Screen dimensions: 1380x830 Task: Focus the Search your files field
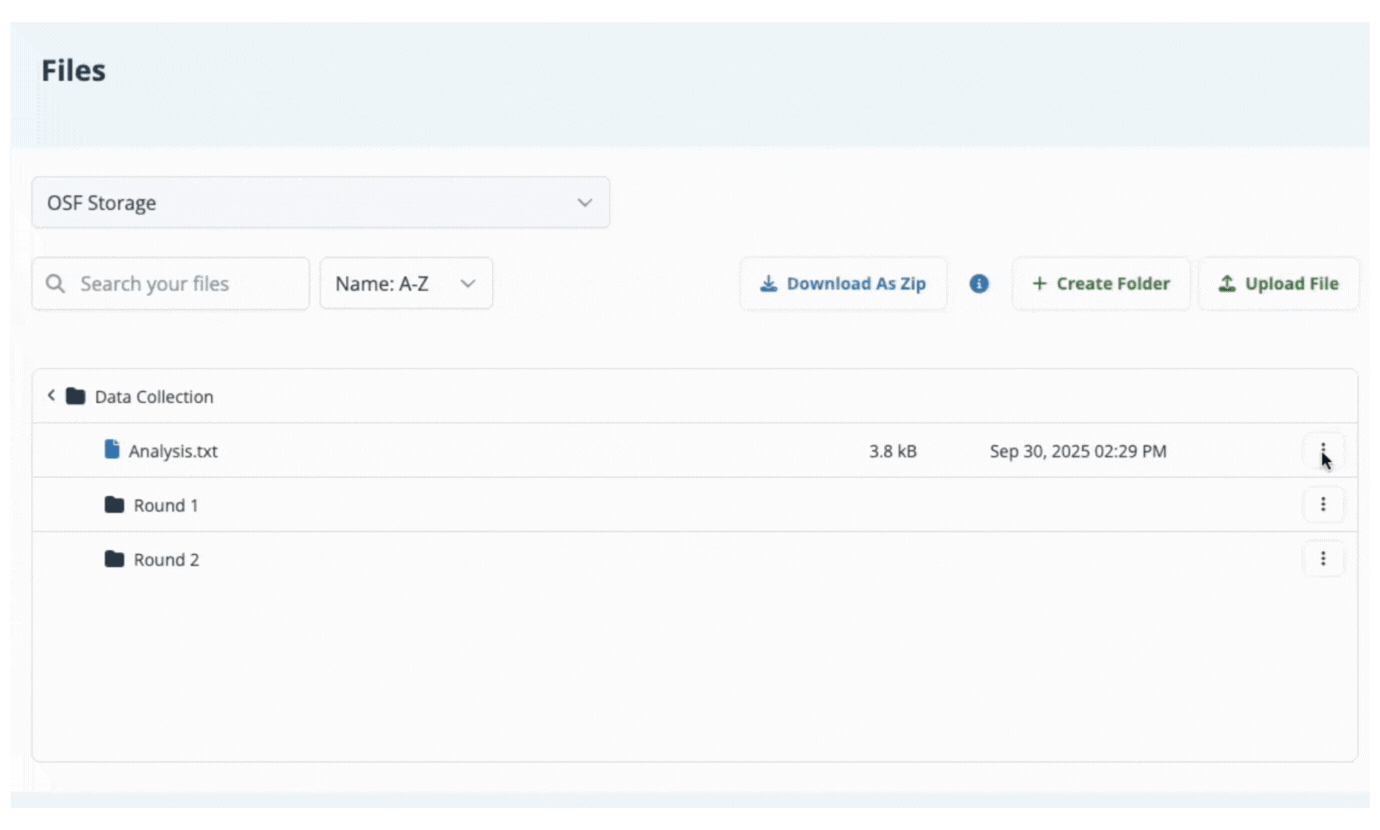pyautogui.click(x=171, y=284)
